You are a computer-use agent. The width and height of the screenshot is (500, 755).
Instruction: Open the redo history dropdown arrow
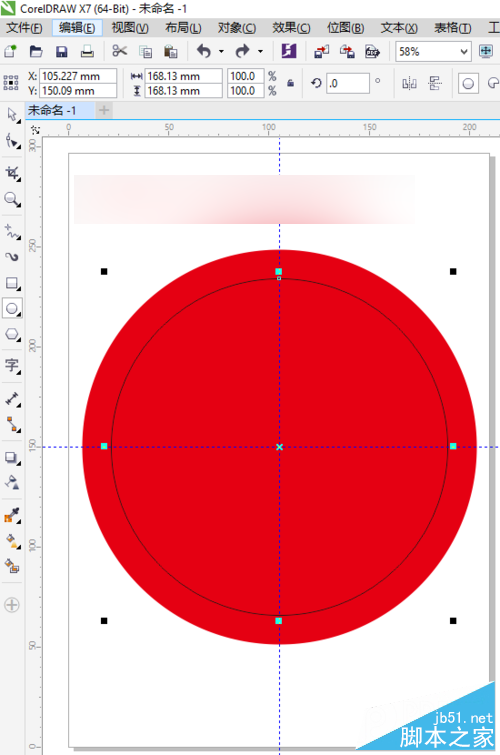click(x=260, y=51)
